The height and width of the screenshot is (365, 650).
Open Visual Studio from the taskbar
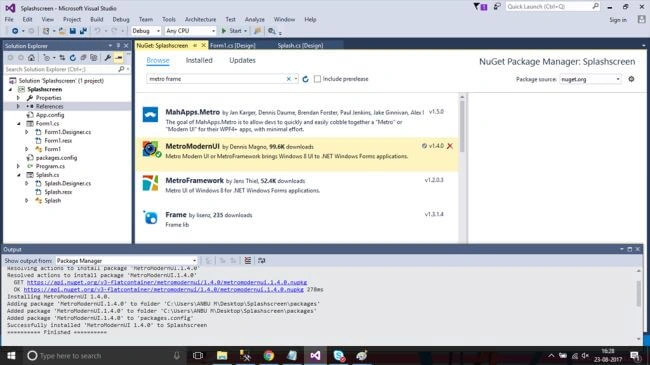[x=315, y=355]
